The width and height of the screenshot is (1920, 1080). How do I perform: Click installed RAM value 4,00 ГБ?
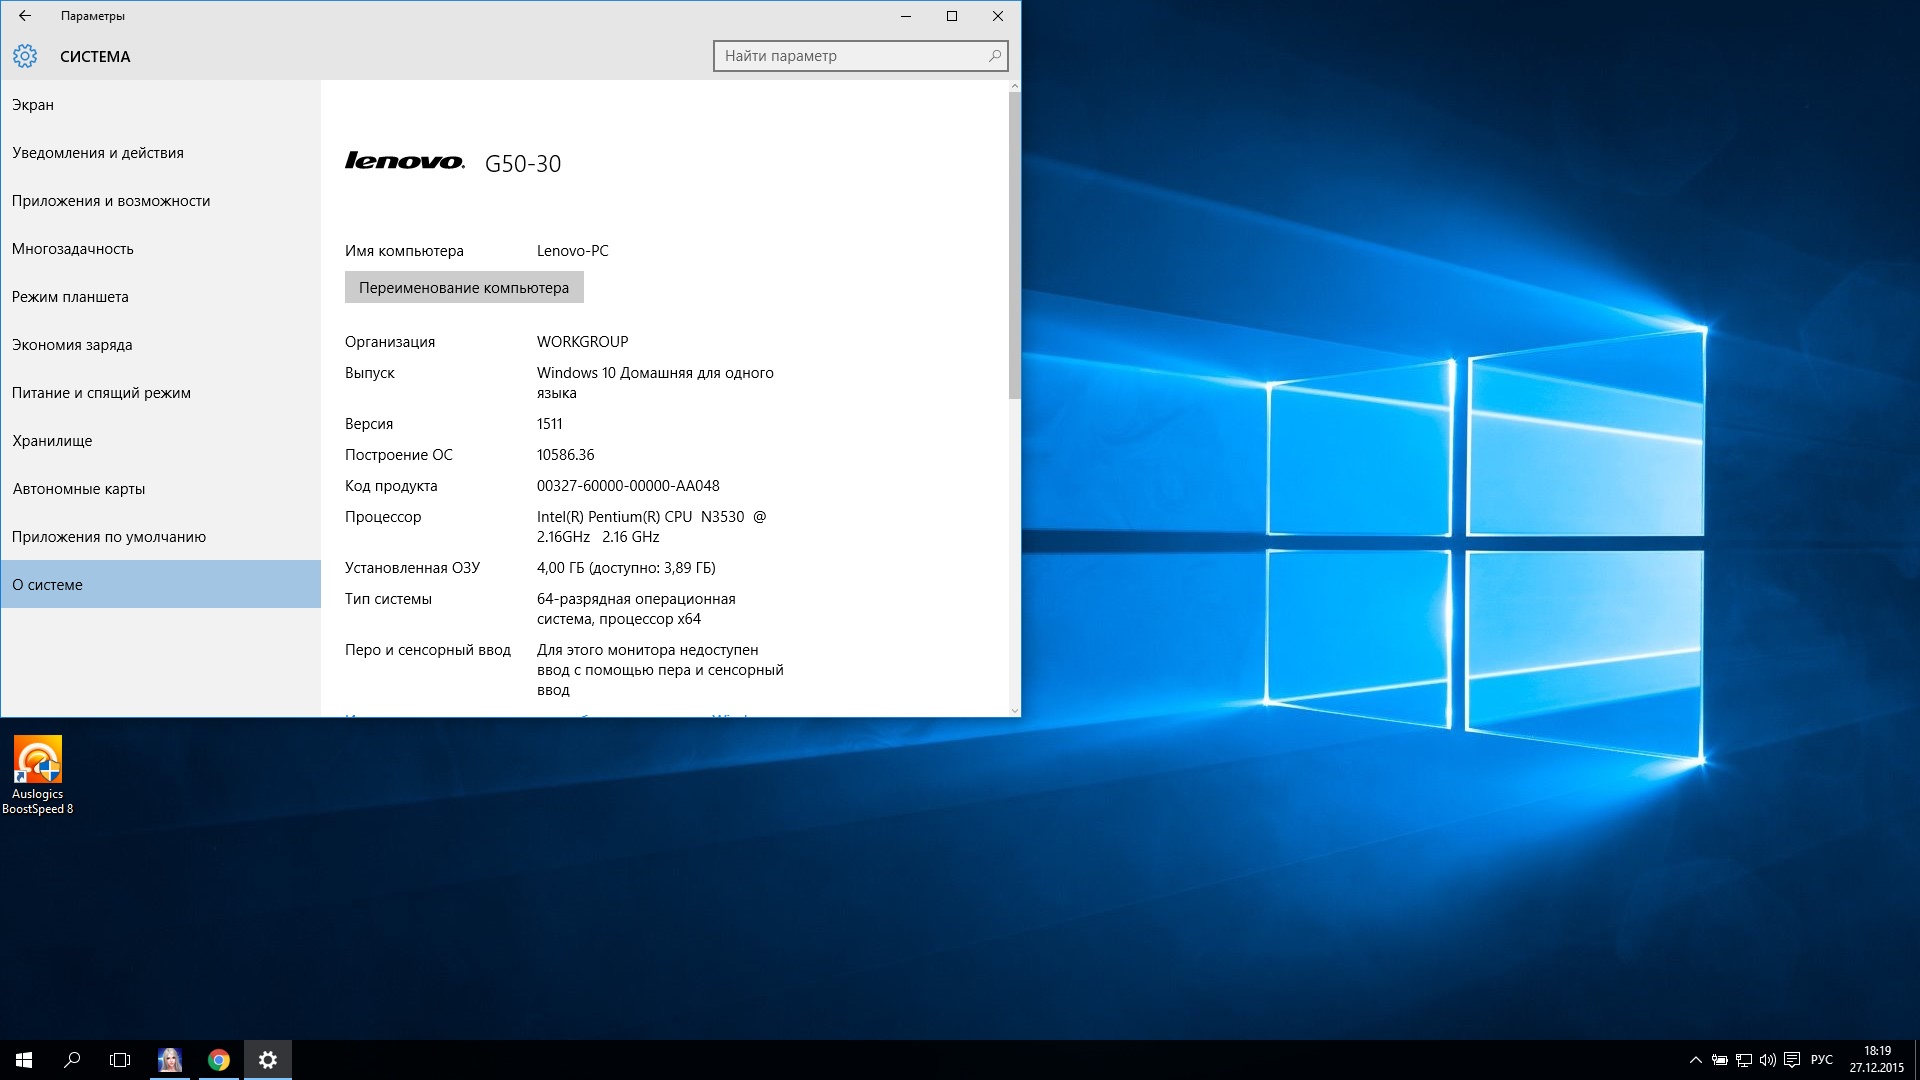pos(626,568)
